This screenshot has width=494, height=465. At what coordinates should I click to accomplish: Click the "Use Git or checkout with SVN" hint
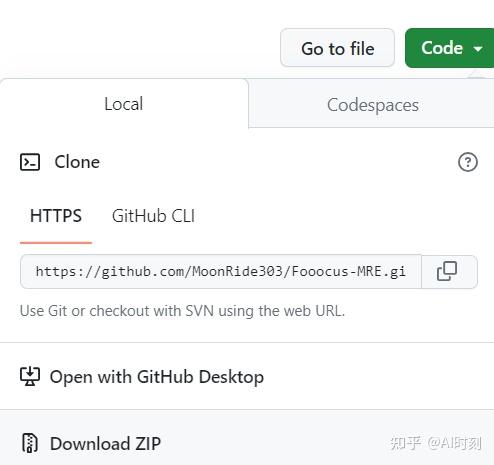(x=182, y=311)
